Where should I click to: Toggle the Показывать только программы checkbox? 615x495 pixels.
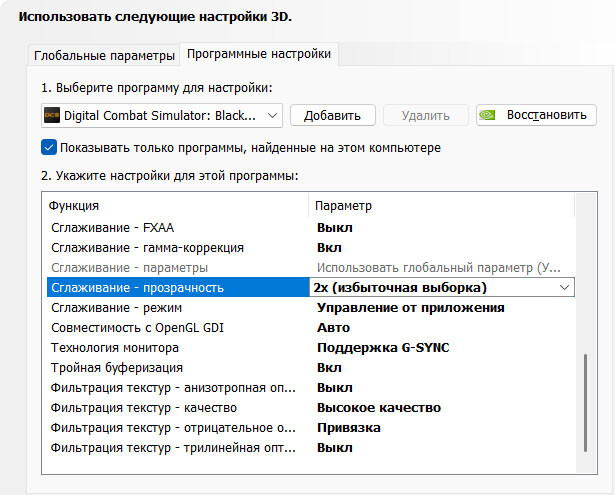click(x=49, y=148)
